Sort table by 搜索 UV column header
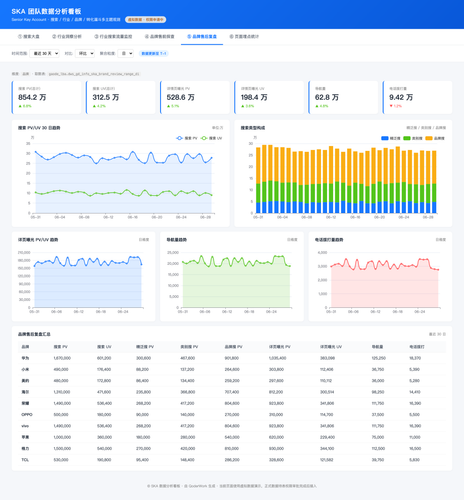The image size is (464, 500). click(x=104, y=347)
